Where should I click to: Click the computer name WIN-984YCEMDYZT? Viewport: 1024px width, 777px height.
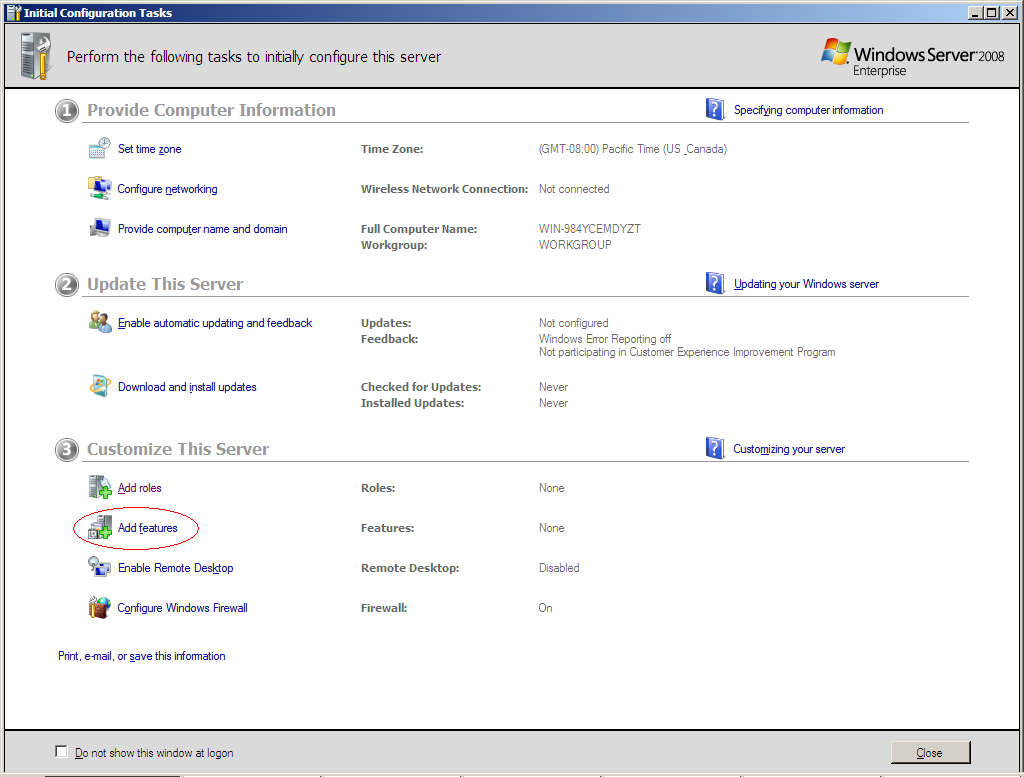click(589, 229)
